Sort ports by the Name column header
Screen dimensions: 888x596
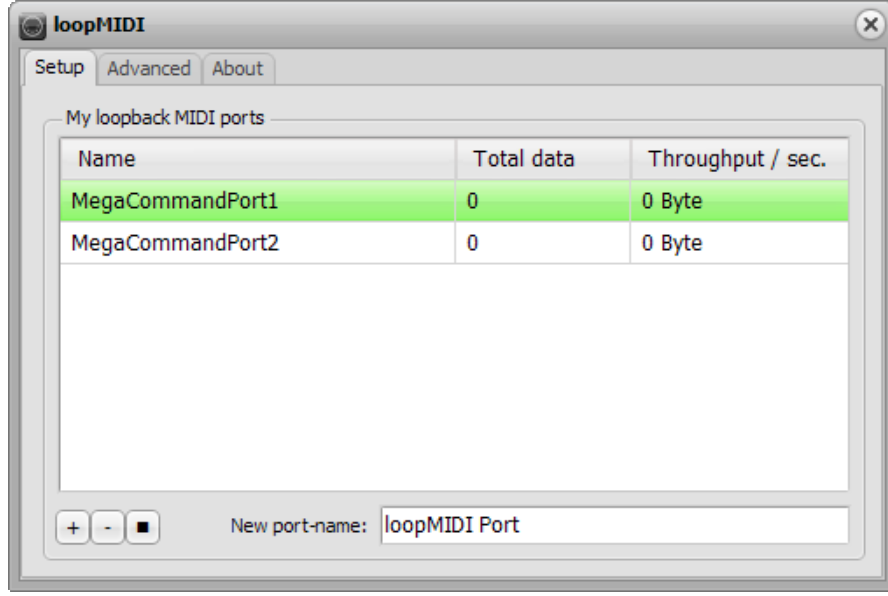coord(257,159)
